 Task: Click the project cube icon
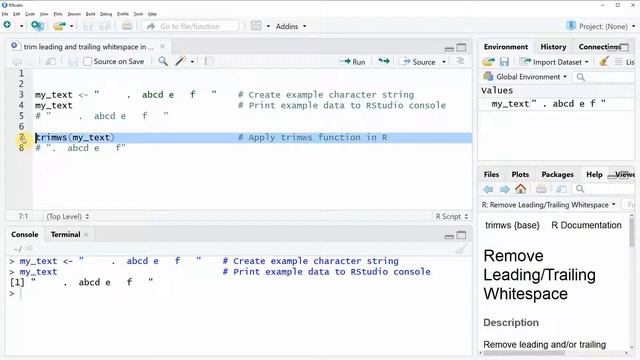[571, 26]
